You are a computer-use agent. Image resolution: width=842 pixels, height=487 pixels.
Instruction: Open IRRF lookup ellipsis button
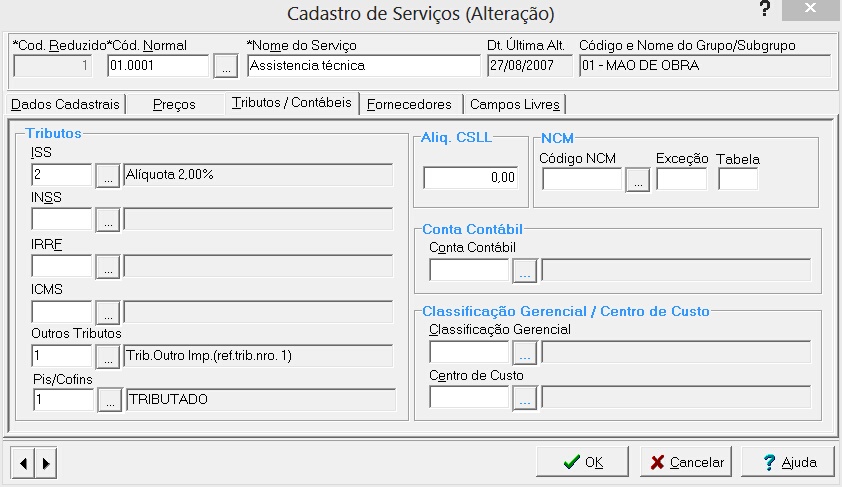(x=107, y=266)
